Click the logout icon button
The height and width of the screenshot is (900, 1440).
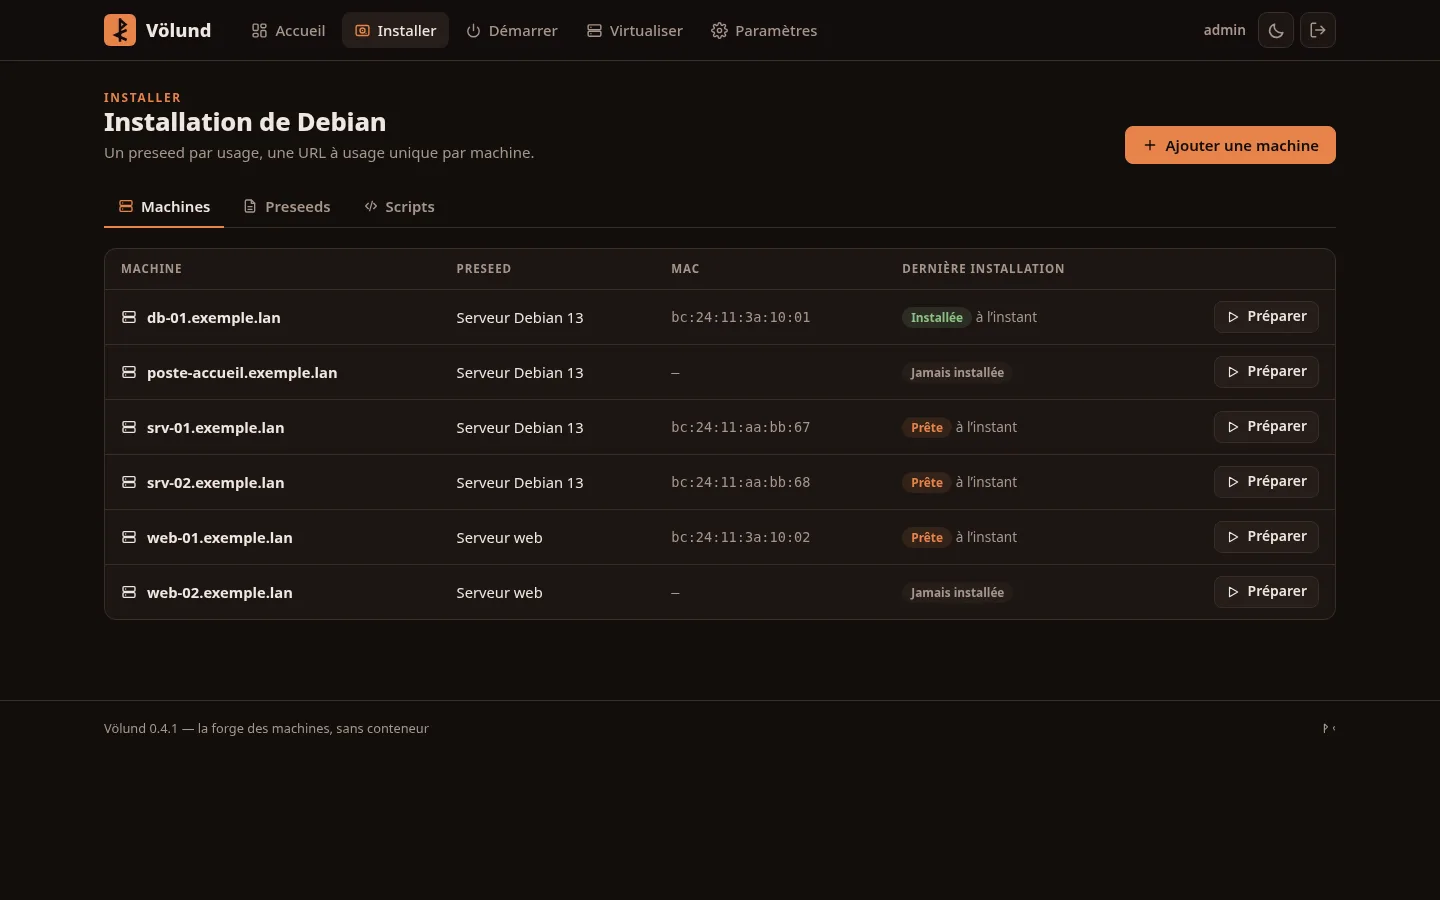click(1318, 30)
